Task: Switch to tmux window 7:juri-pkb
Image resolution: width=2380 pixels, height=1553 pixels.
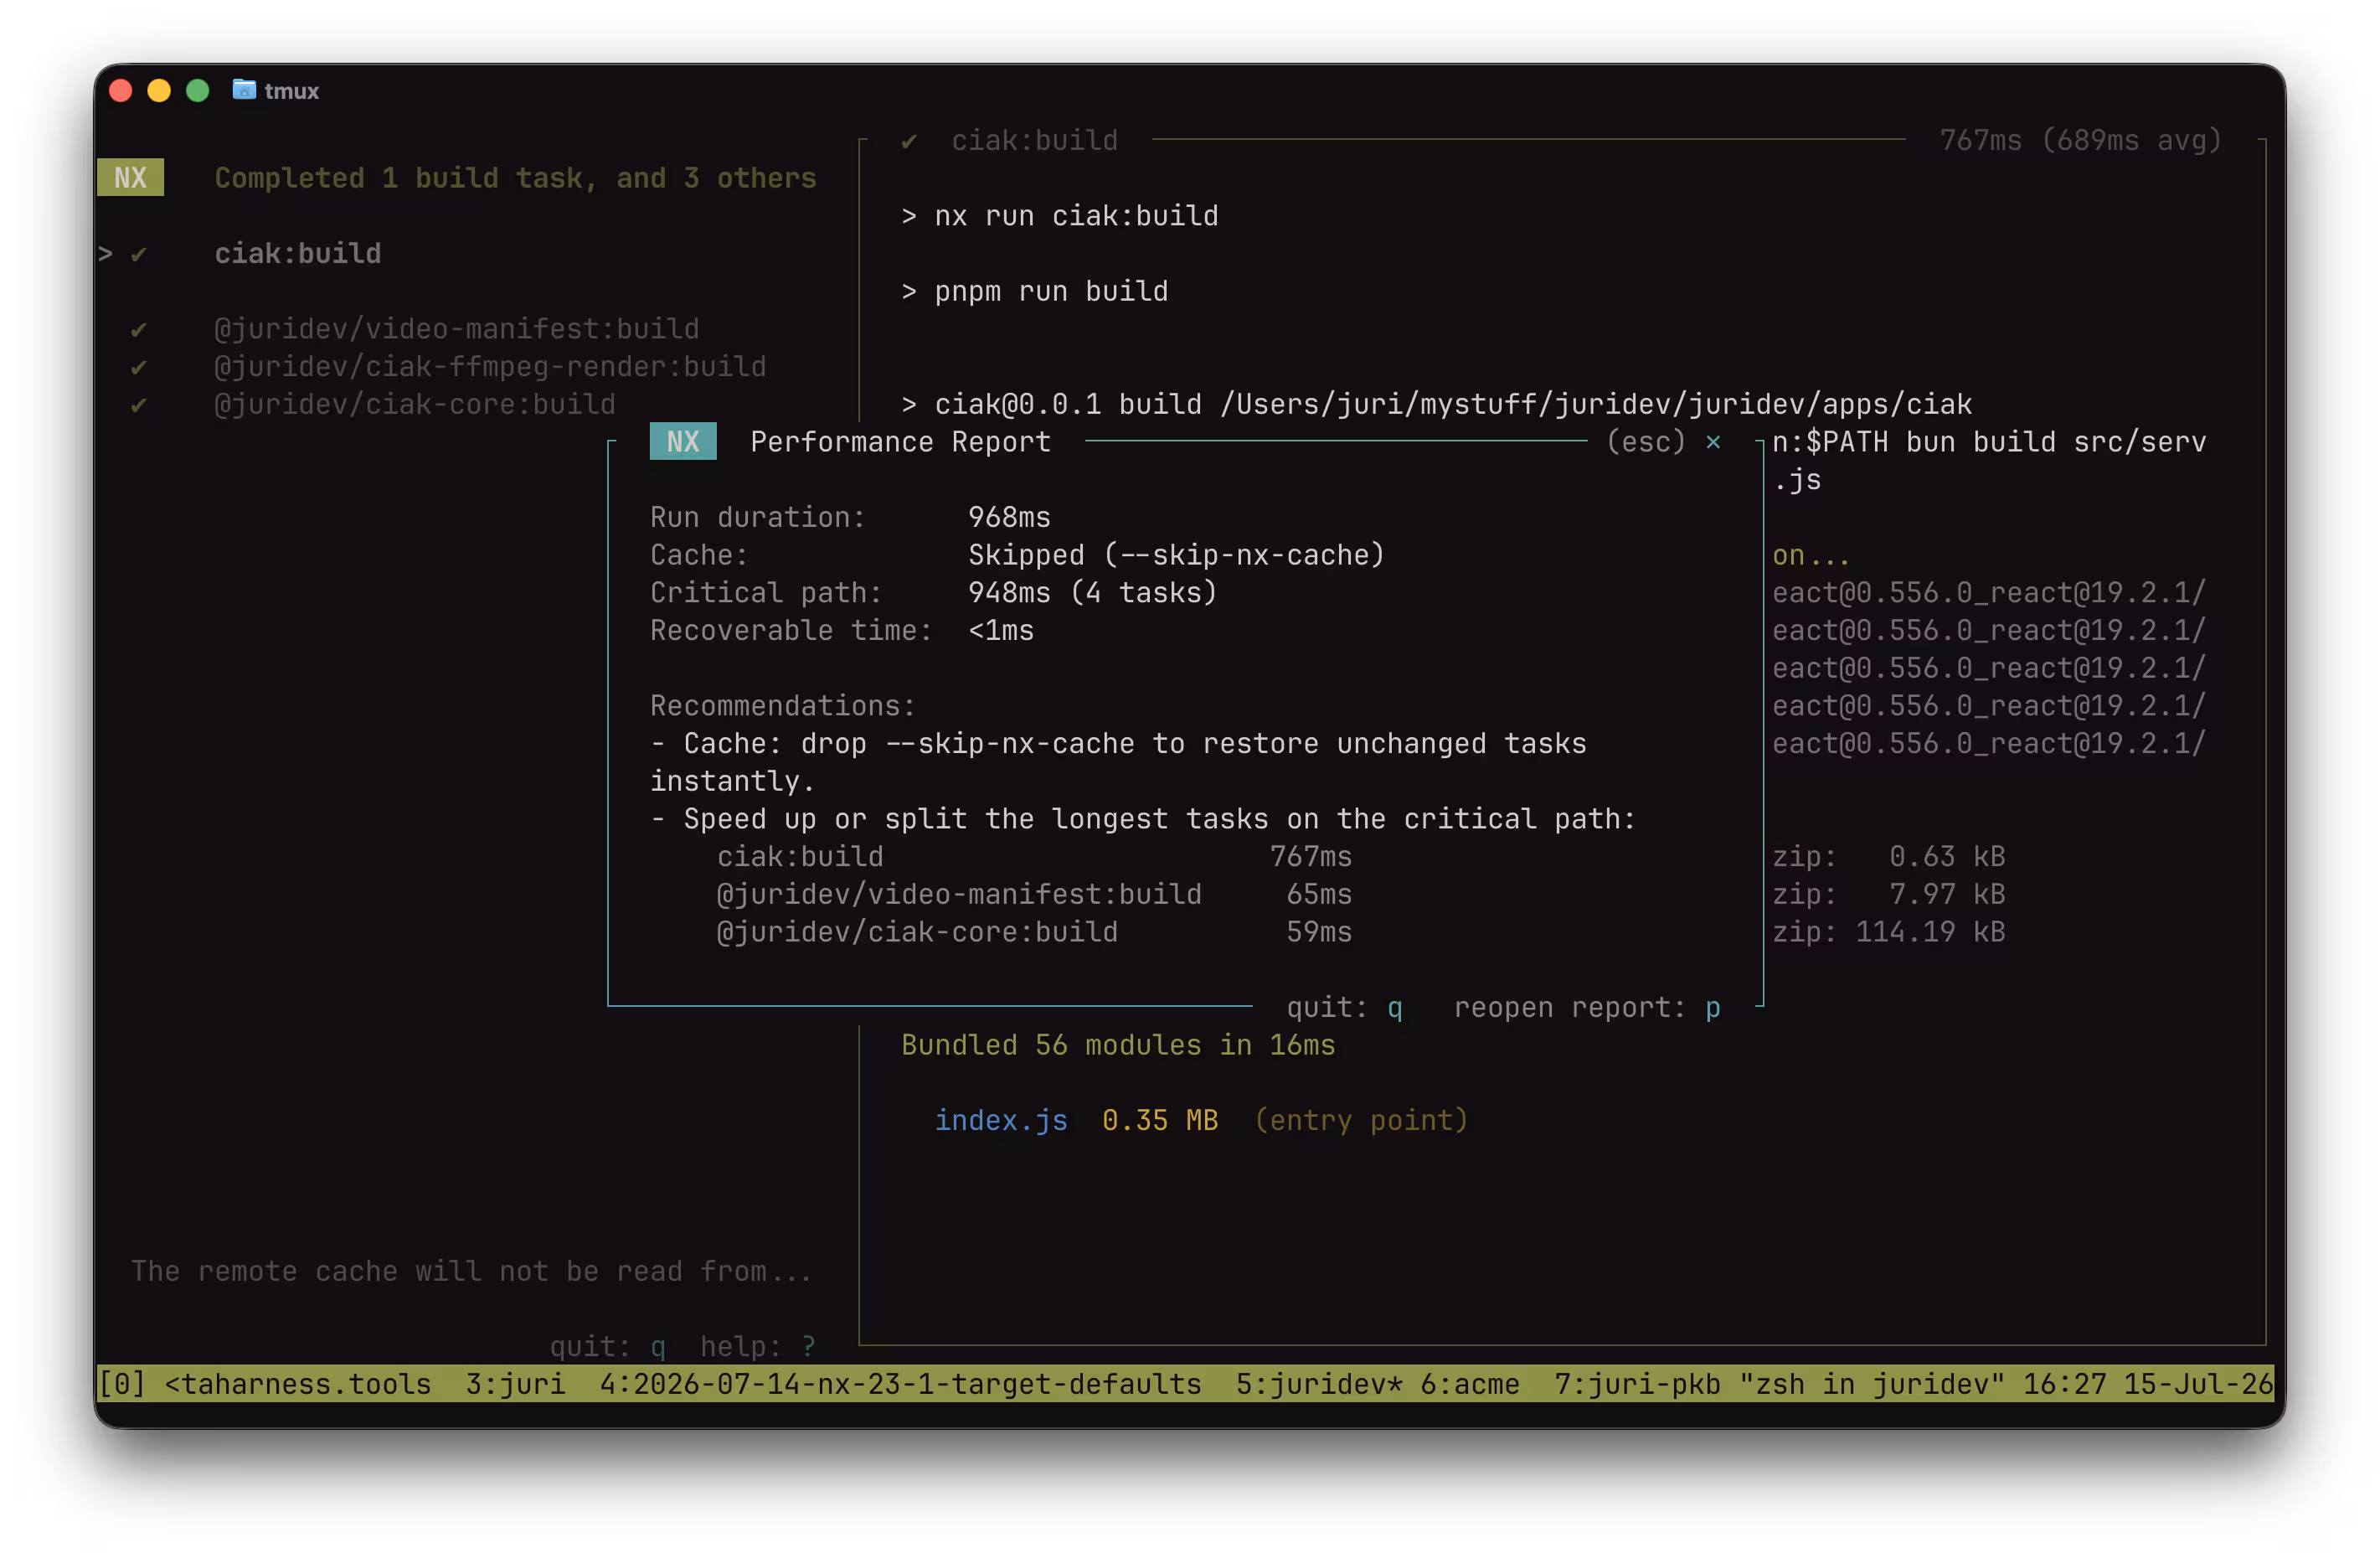Action: click(1637, 1384)
